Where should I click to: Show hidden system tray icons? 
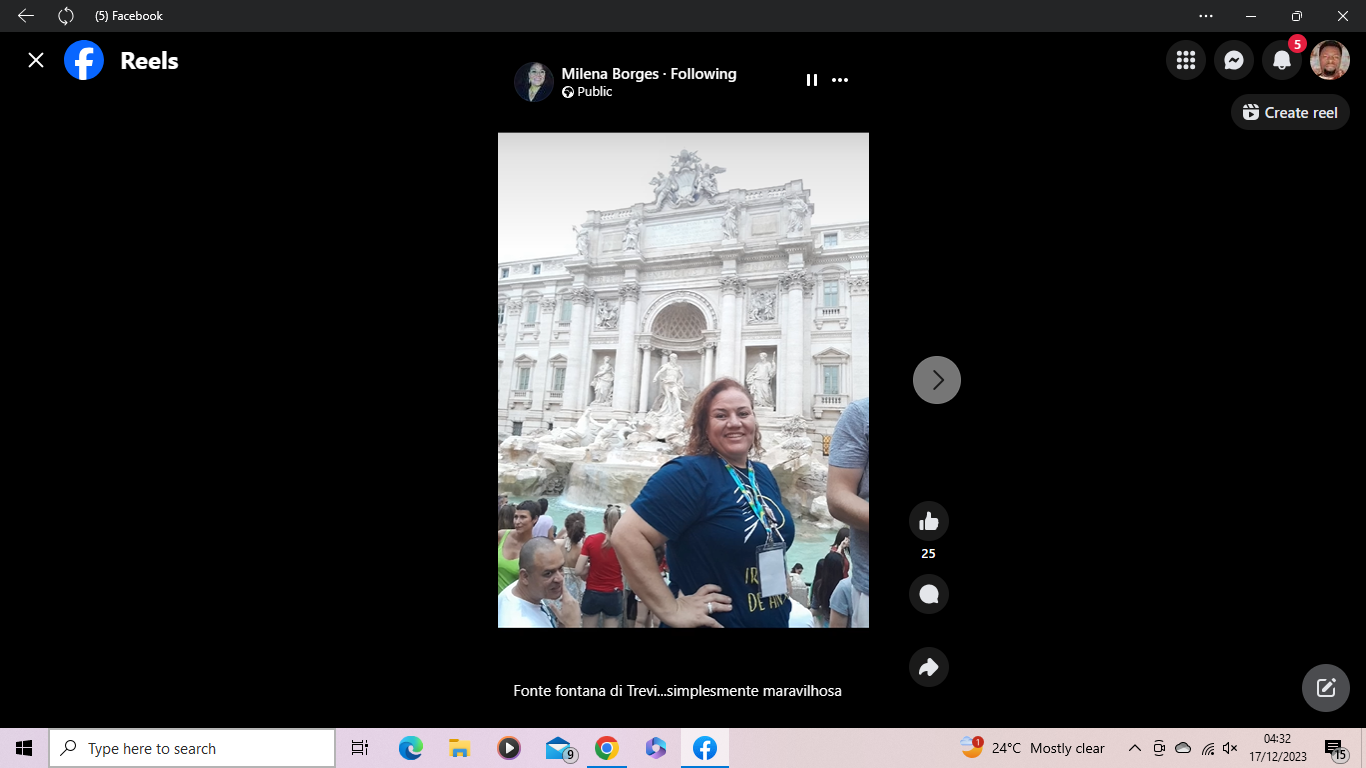[x=1135, y=748]
